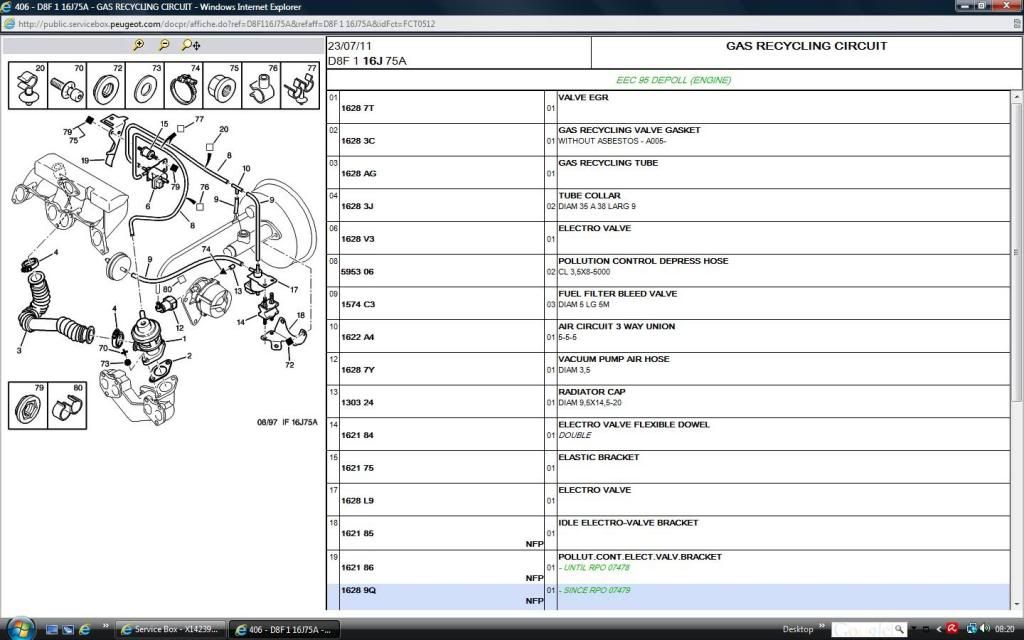Click the ELASTIC BRACKET description
The image size is (1024, 640).
[599, 457]
